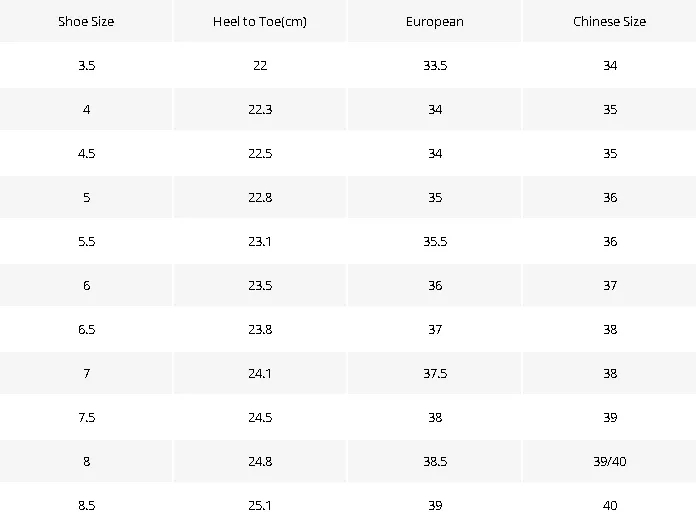Viewport: 696px width, 527px height.
Task: Click the Shoe Size column header
Action: (86, 21)
